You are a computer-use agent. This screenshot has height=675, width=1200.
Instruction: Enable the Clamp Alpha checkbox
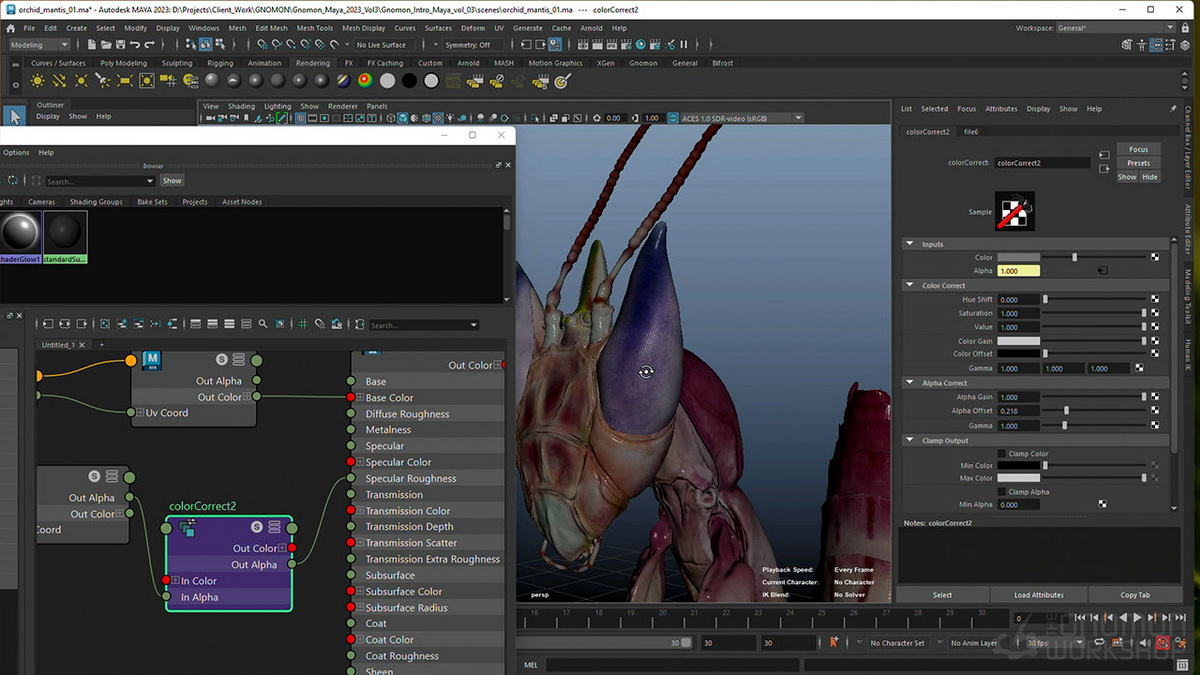1002,492
